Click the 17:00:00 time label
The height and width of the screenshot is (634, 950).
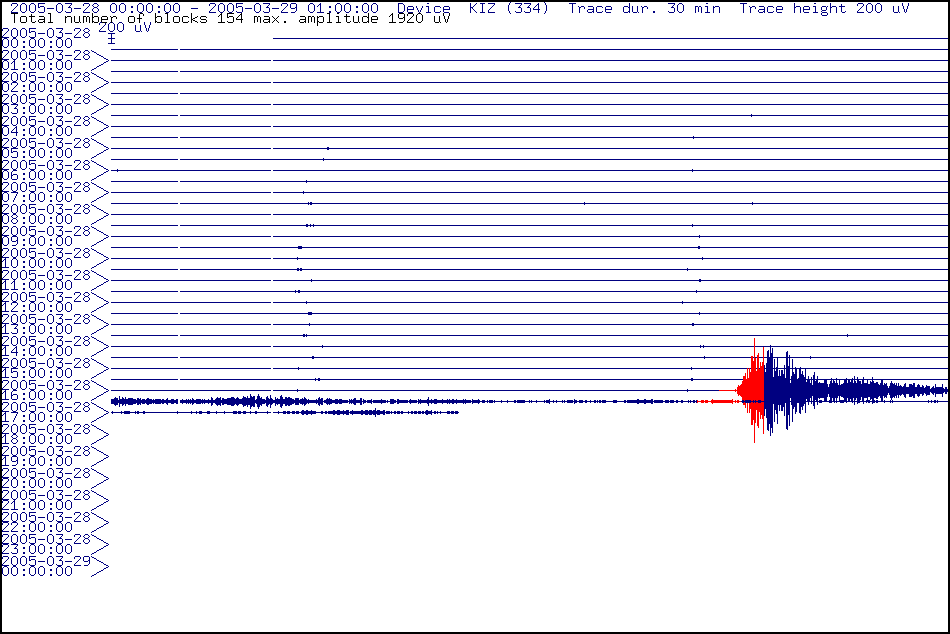click(x=37, y=418)
